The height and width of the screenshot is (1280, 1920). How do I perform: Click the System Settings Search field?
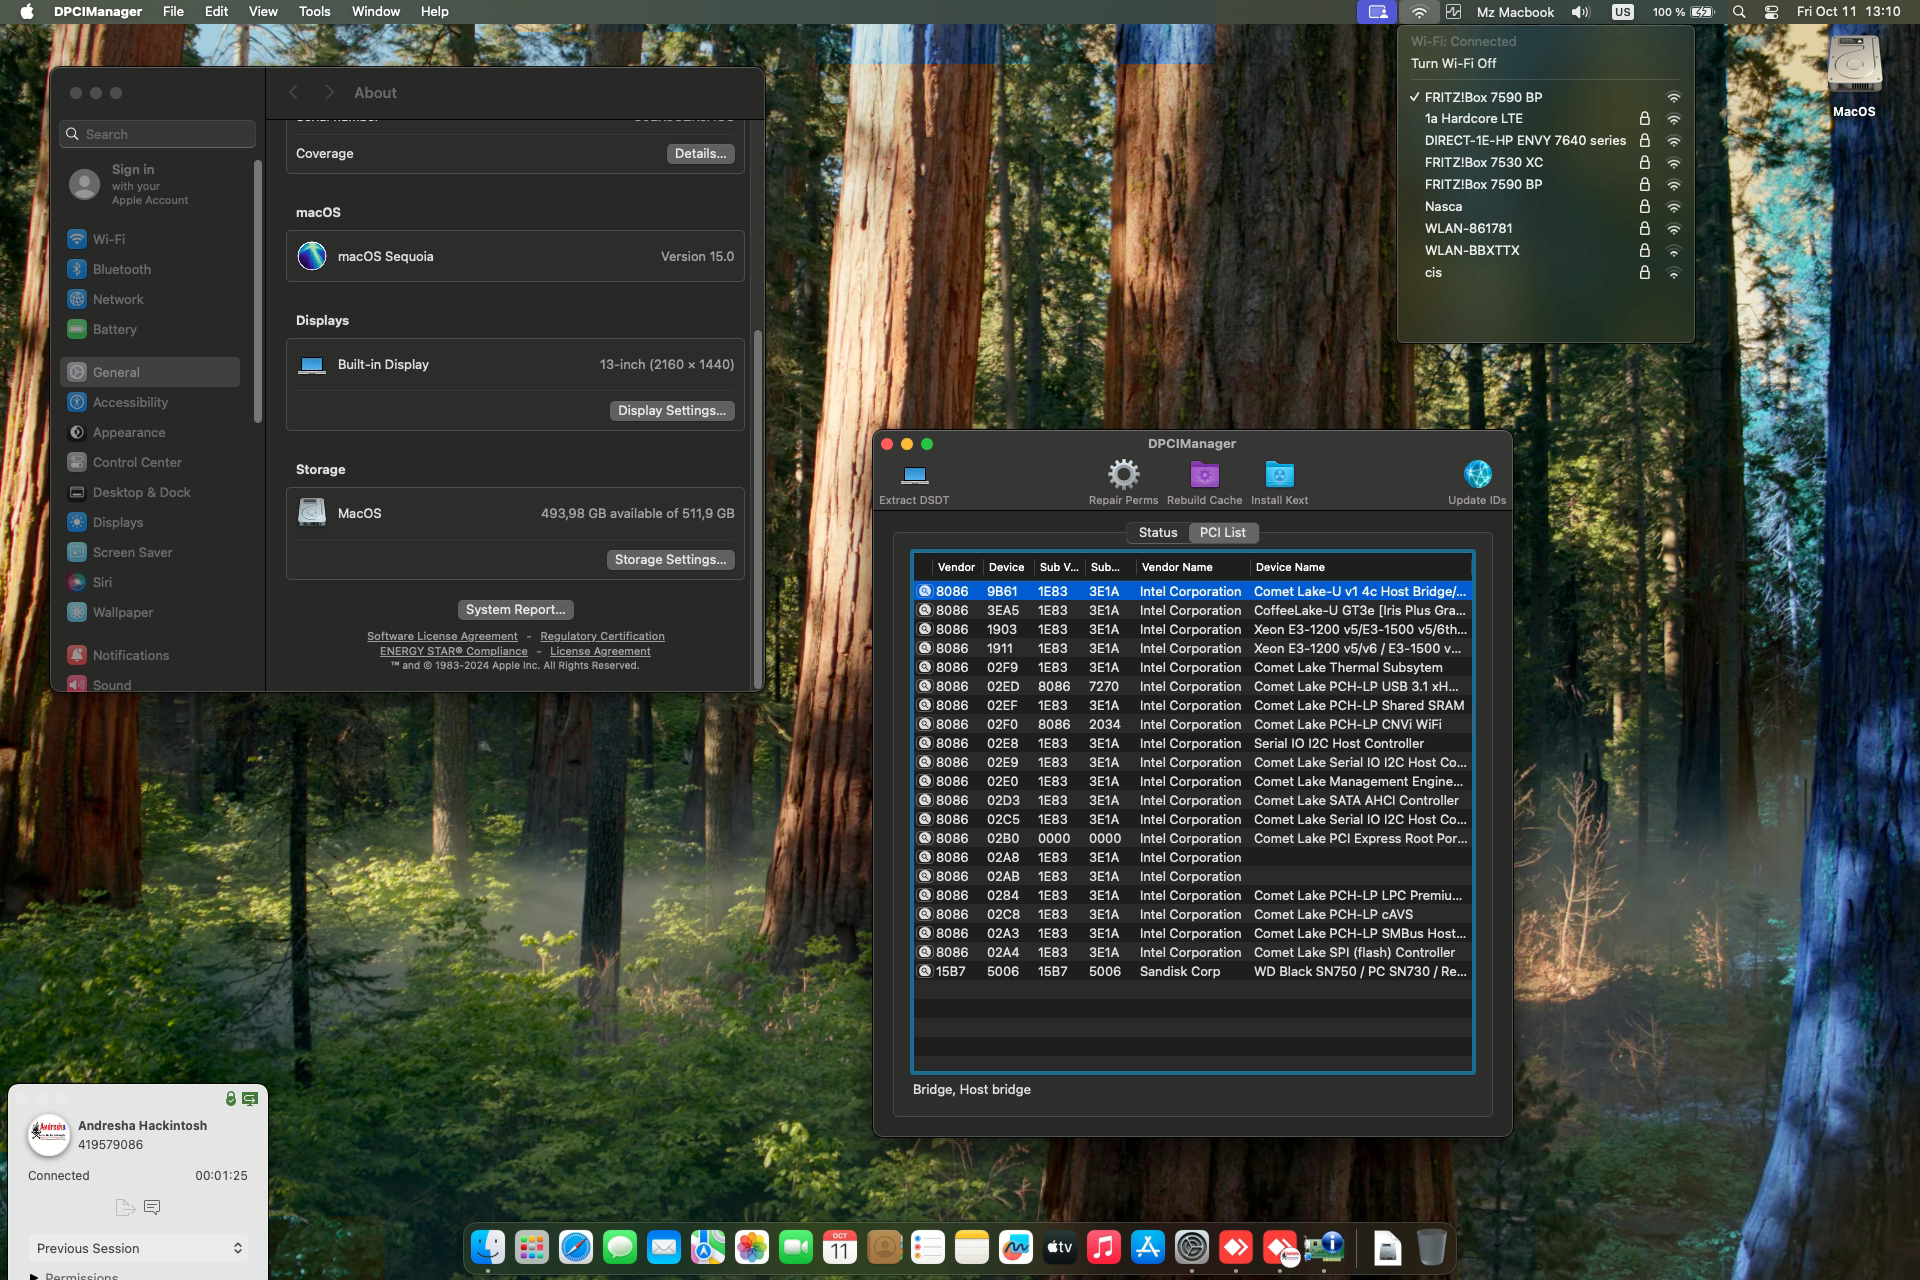158,134
